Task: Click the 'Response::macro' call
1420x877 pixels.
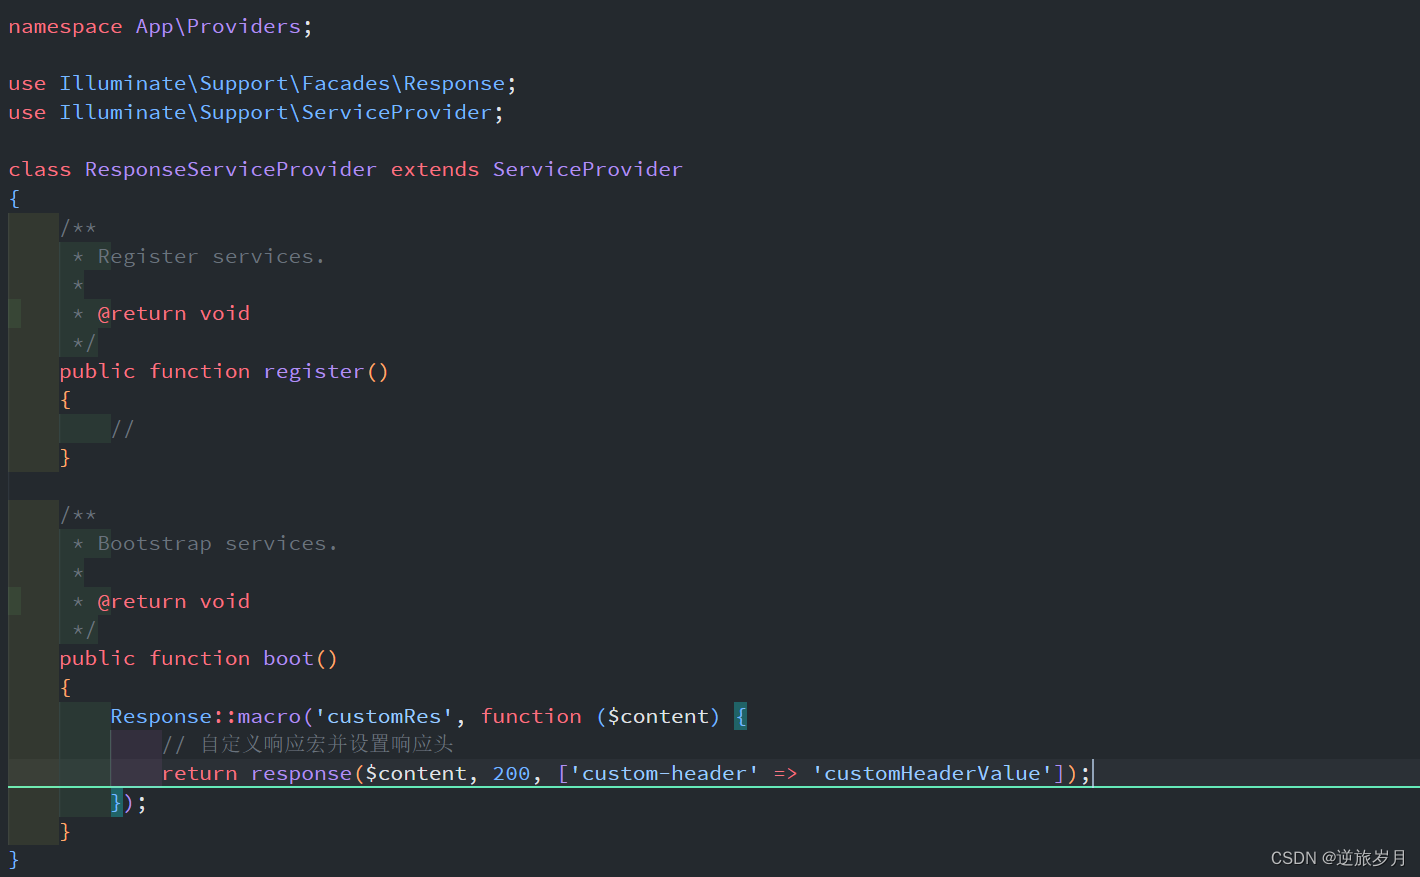Action: (206, 717)
